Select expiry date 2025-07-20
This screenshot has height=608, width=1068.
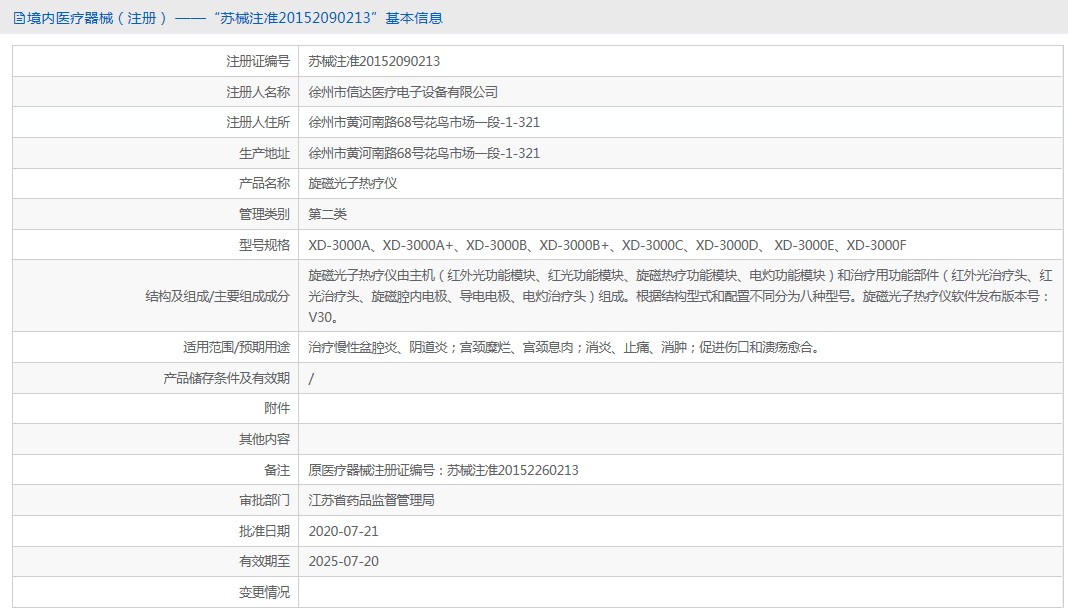(343, 562)
